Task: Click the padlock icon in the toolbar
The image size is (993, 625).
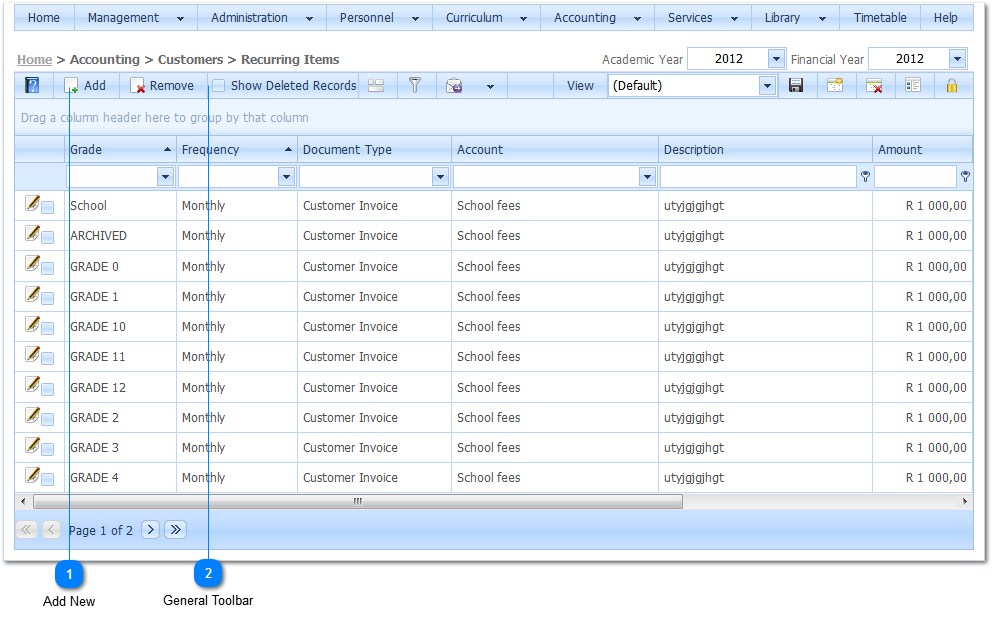Action: 952,85
